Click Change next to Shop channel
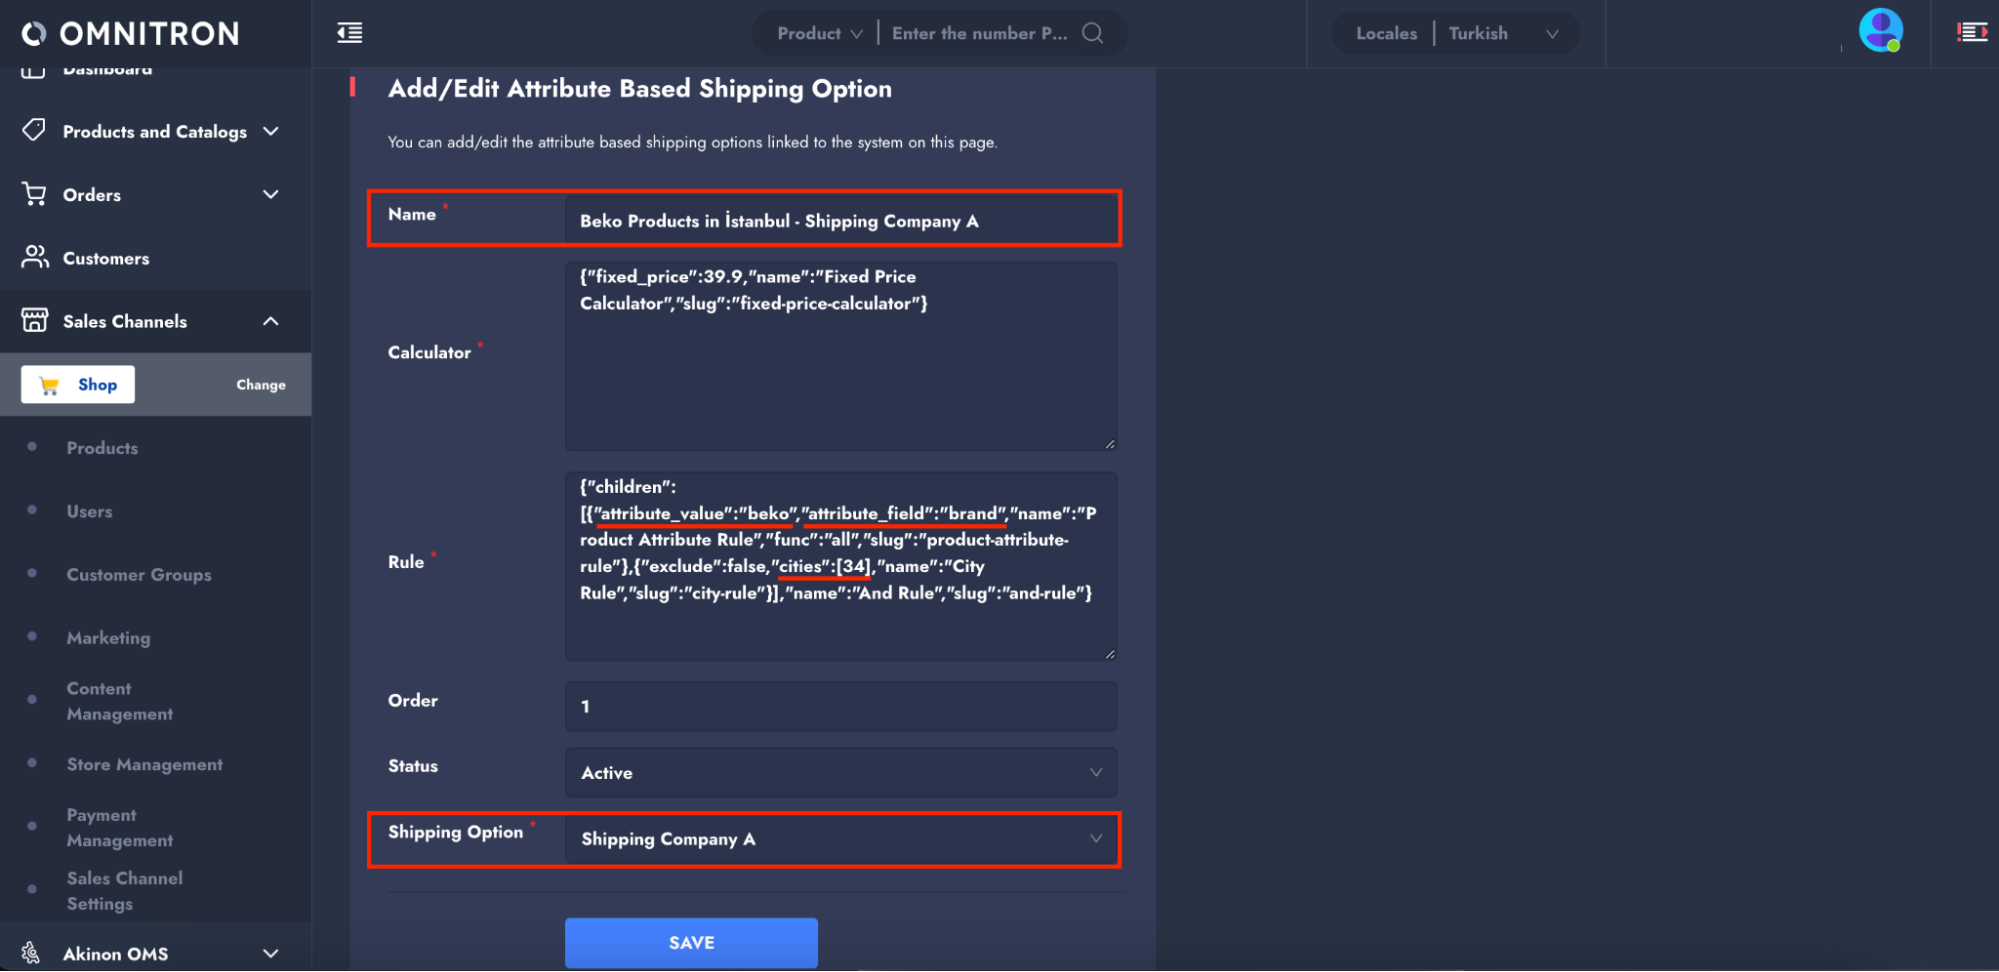 [x=260, y=385]
